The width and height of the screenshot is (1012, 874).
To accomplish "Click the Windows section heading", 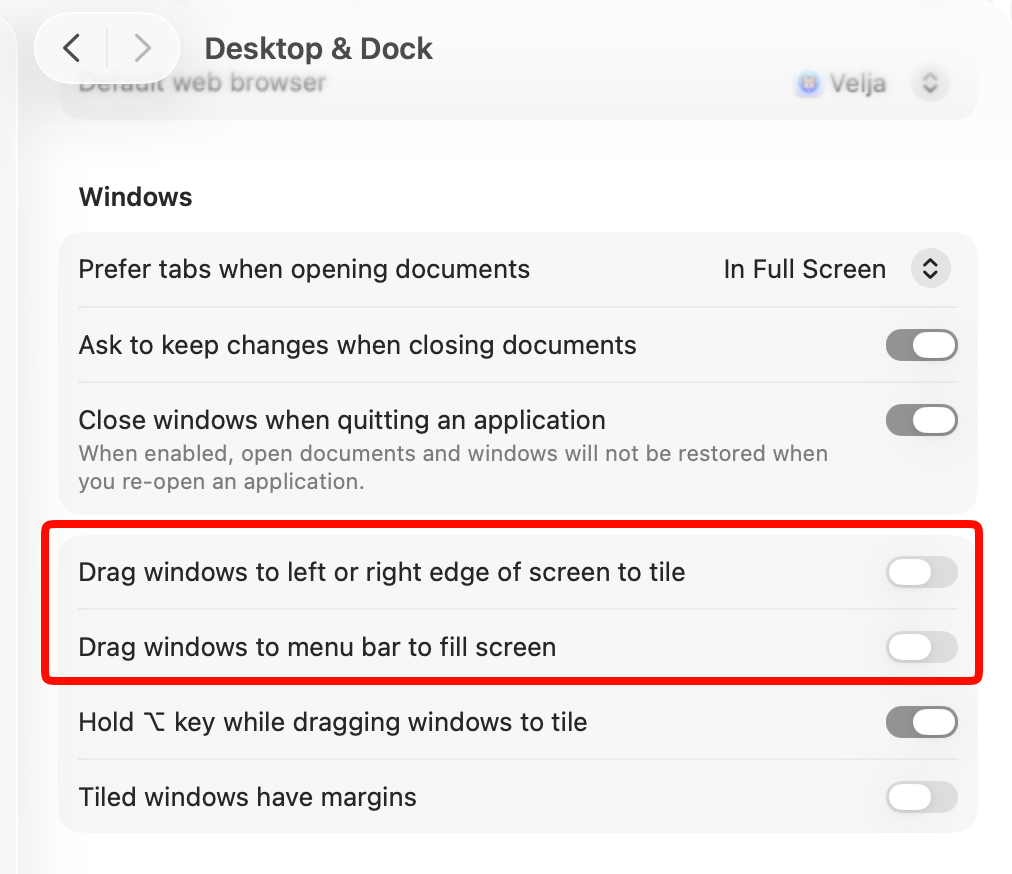I will [136, 197].
